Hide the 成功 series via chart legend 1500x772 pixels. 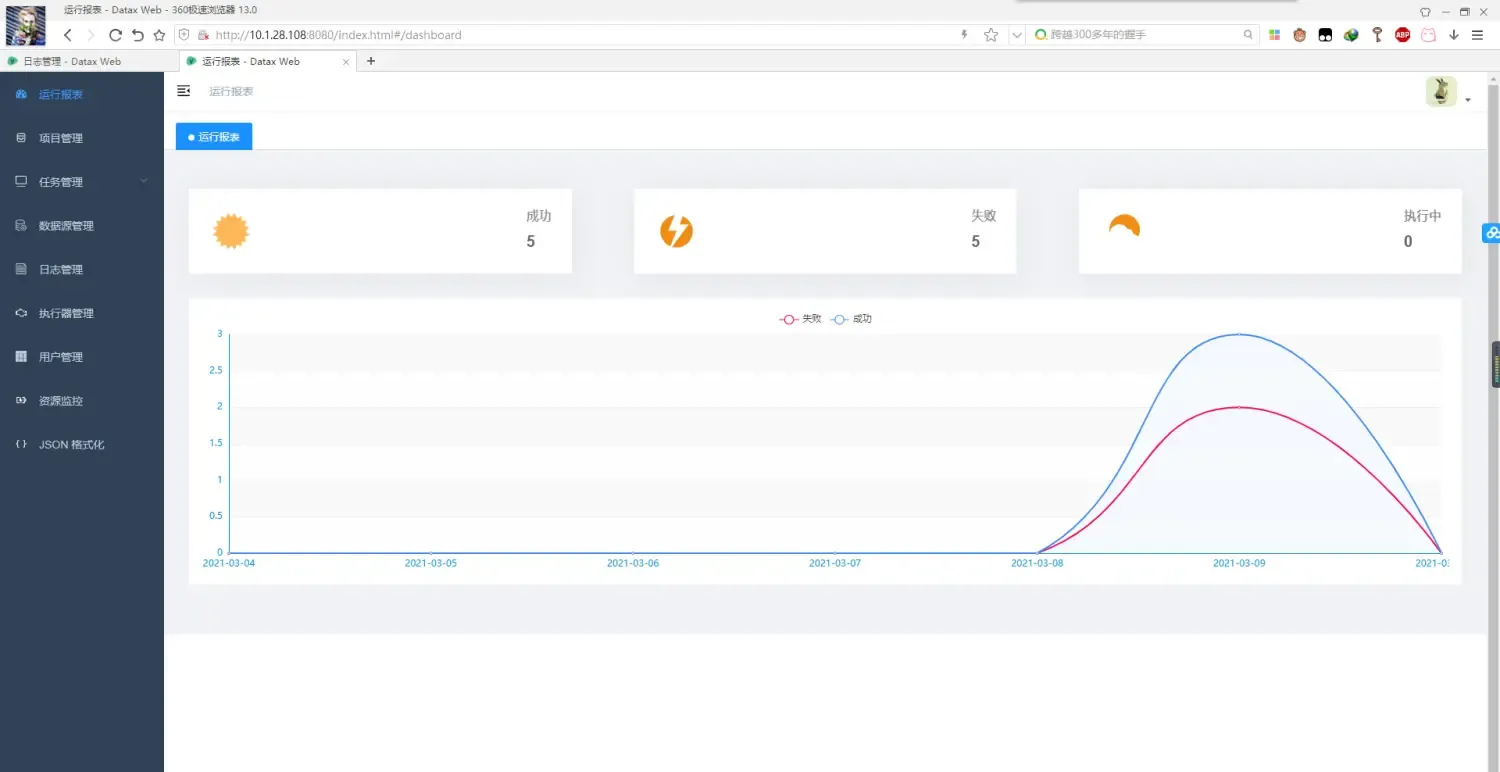(x=854, y=318)
